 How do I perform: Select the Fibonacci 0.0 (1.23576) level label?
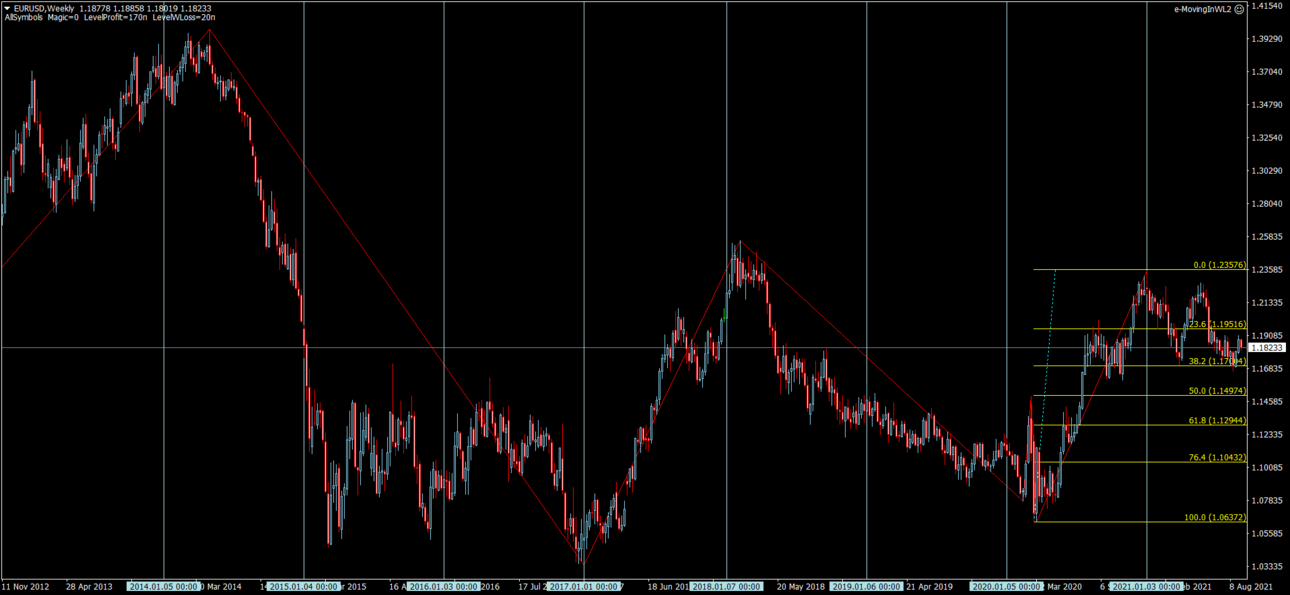point(1220,265)
